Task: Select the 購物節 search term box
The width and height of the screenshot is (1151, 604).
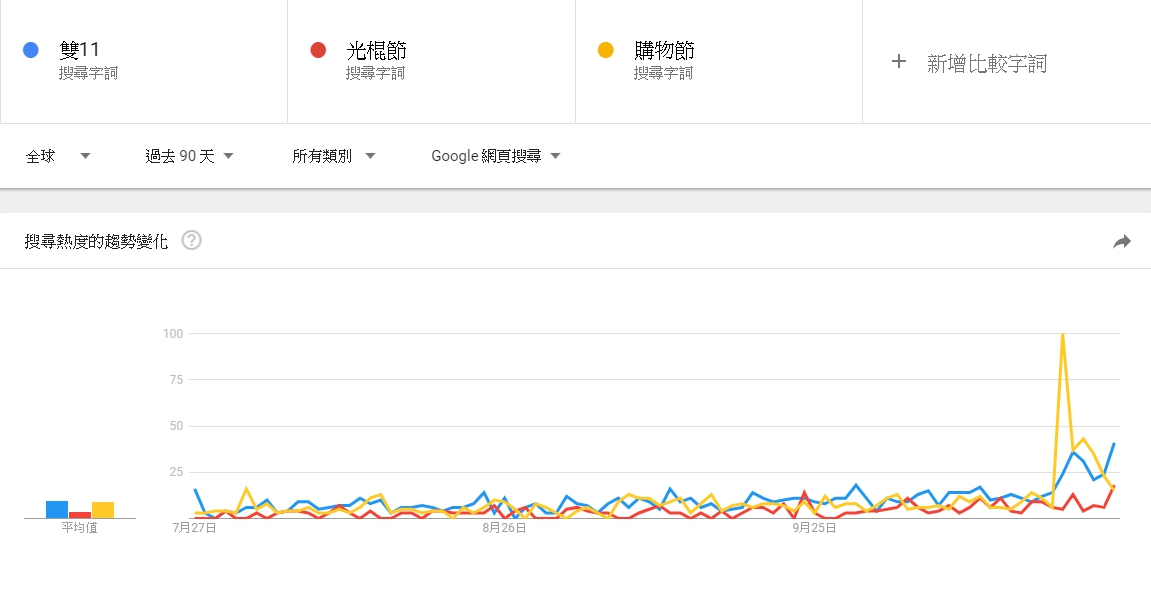Action: (718, 61)
